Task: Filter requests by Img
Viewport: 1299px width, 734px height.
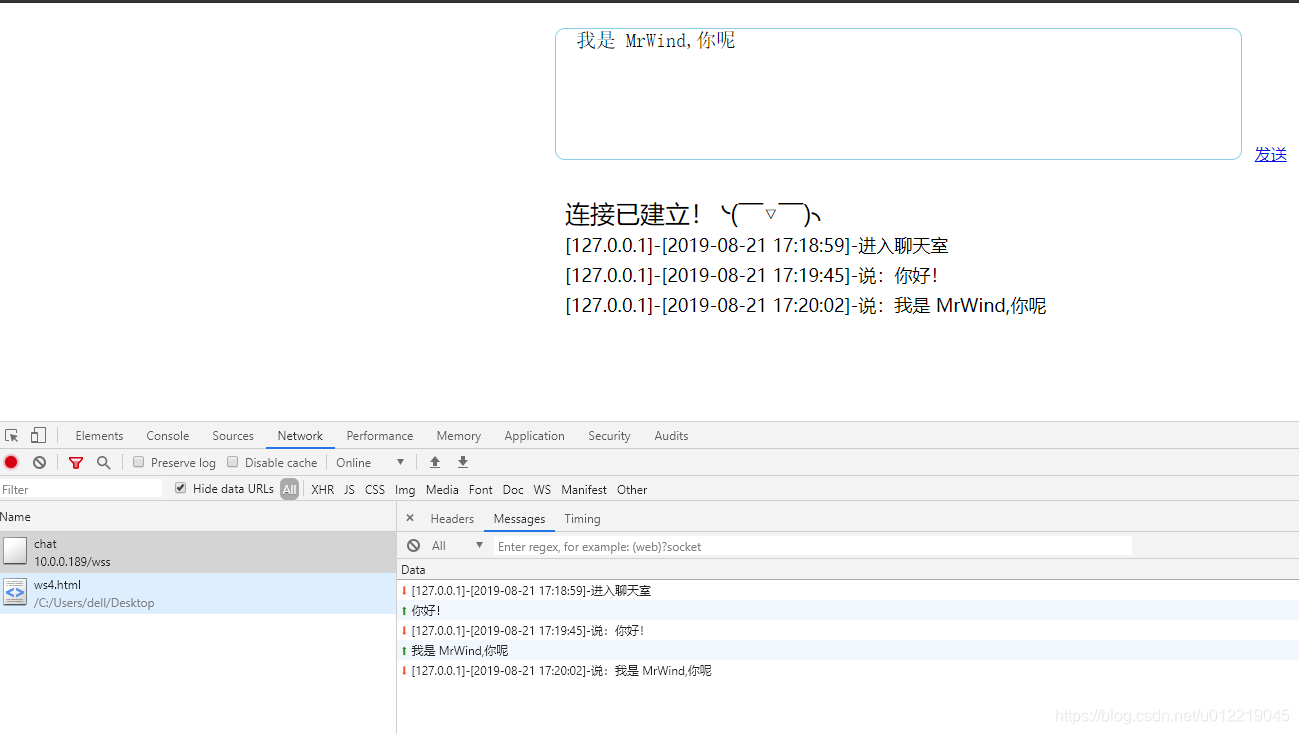Action: pyautogui.click(x=405, y=489)
